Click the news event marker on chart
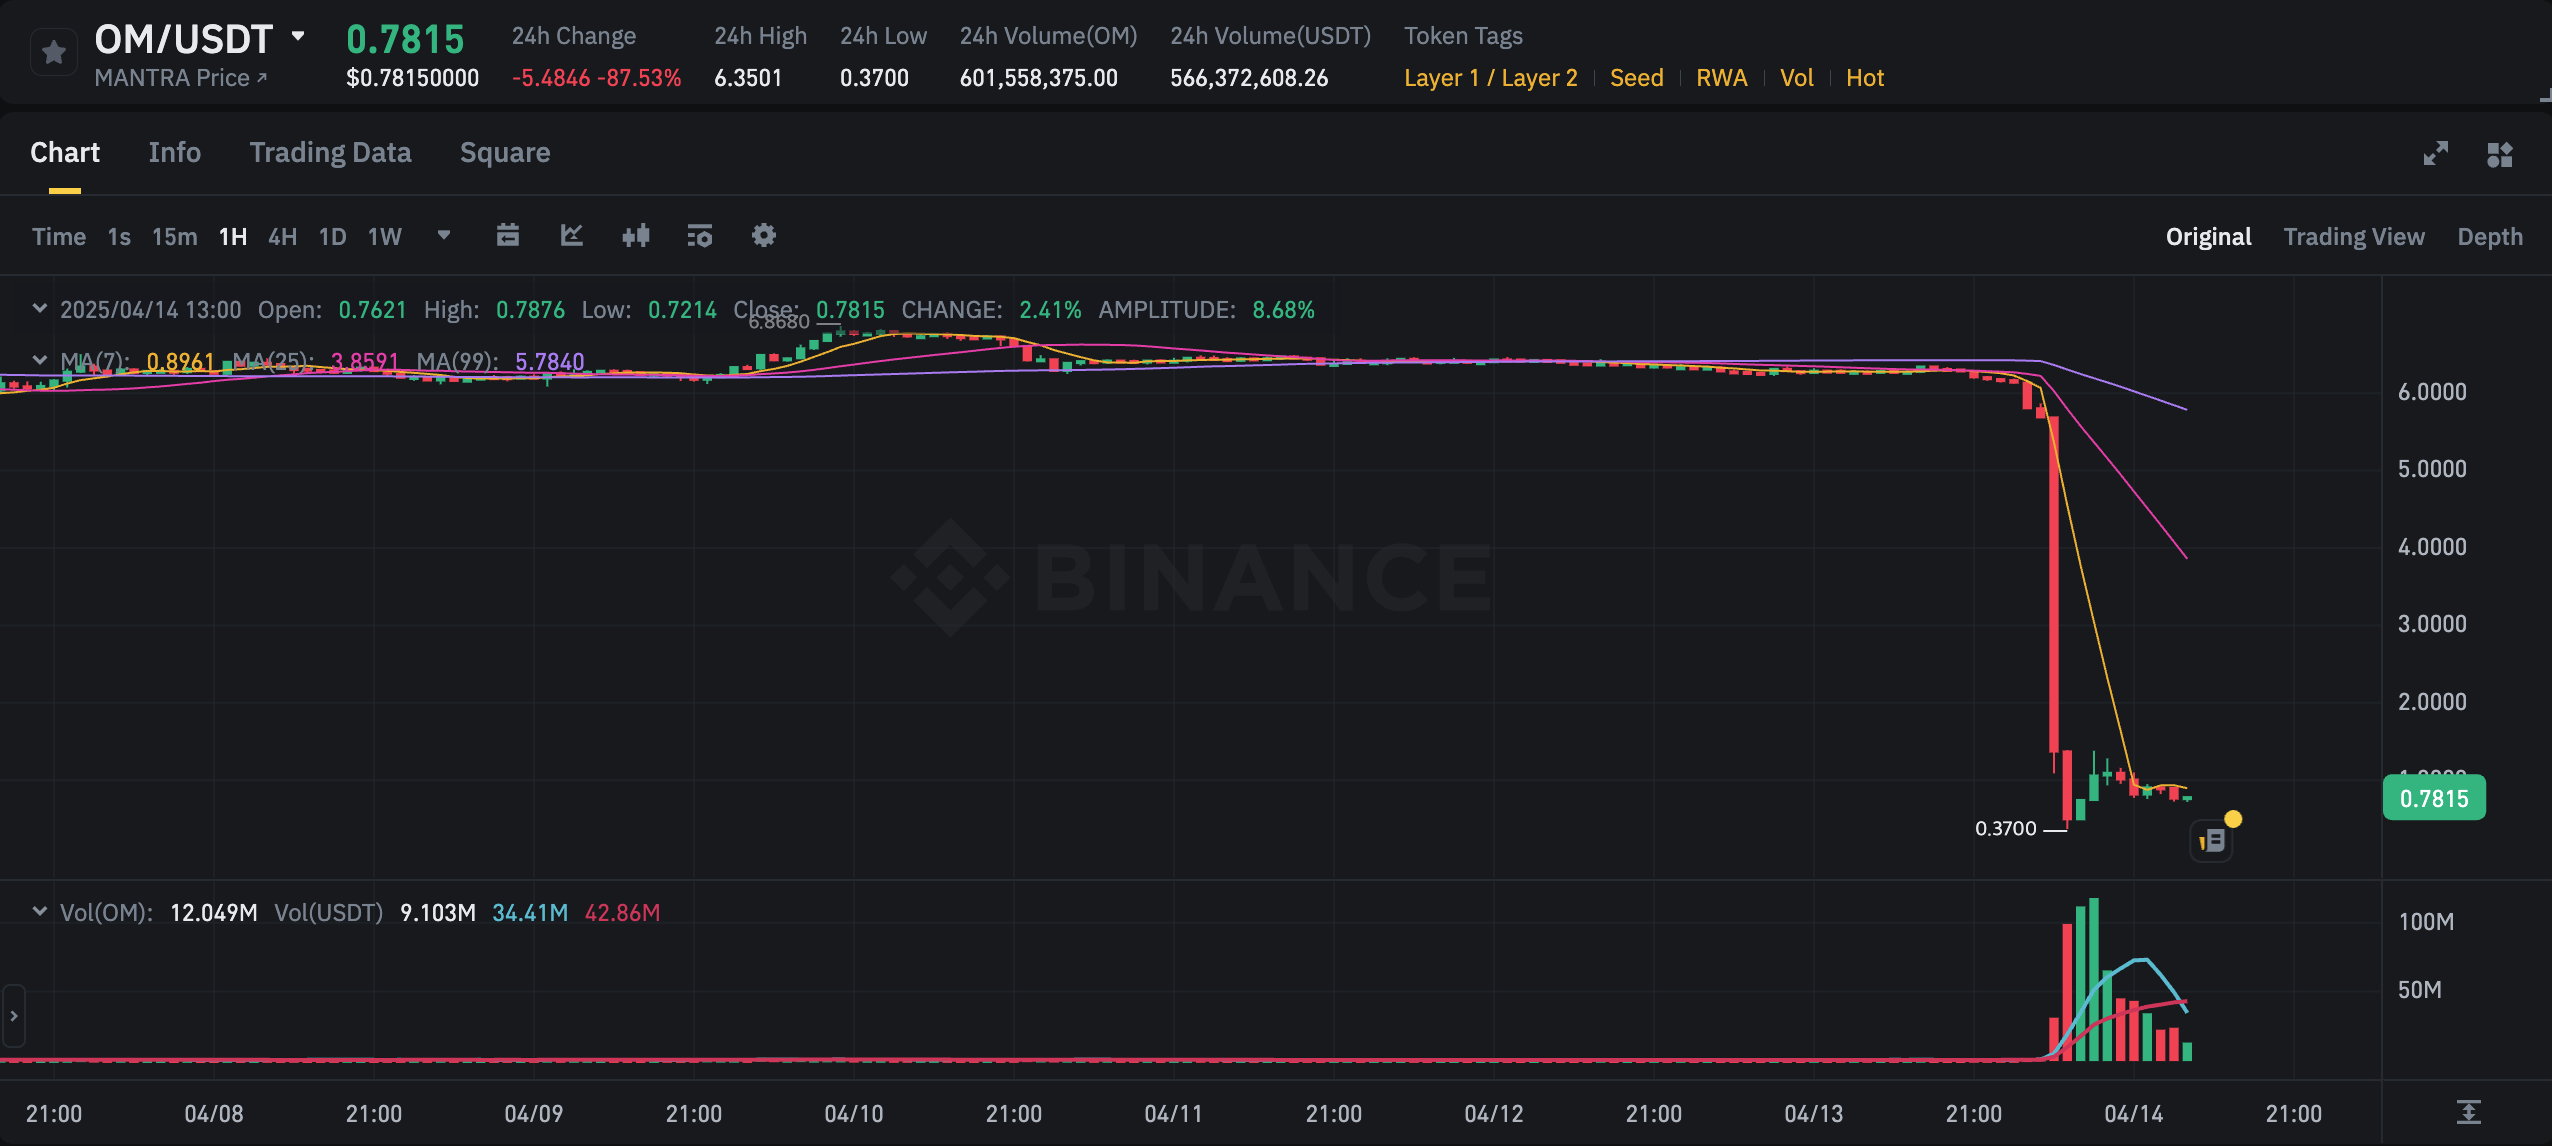 [x=2212, y=841]
